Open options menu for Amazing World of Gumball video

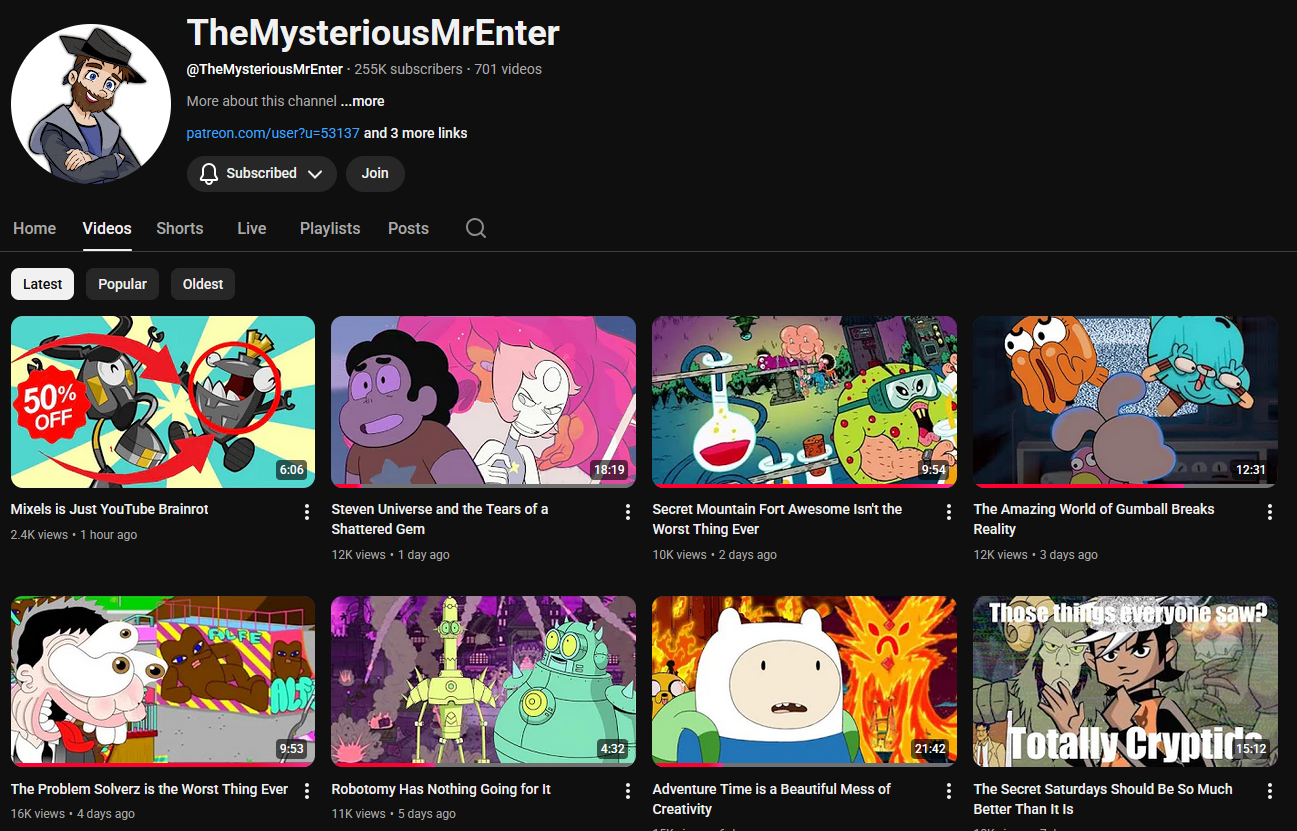click(1270, 512)
